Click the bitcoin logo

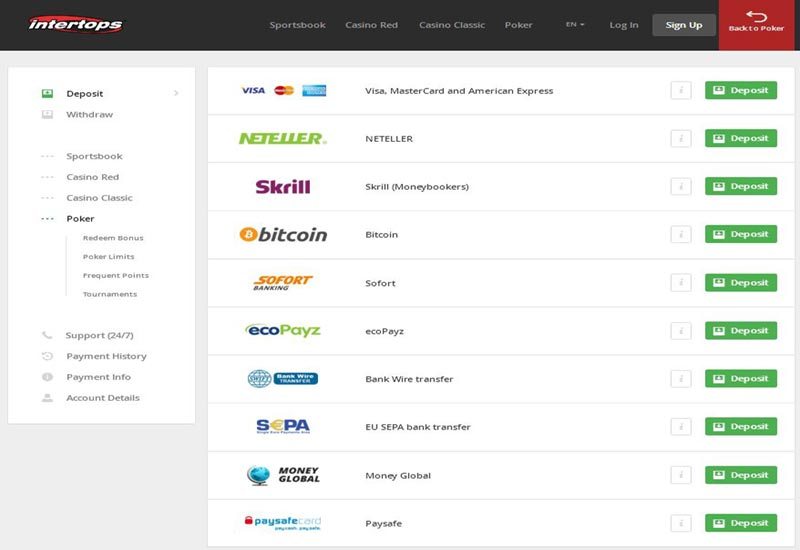(283, 235)
